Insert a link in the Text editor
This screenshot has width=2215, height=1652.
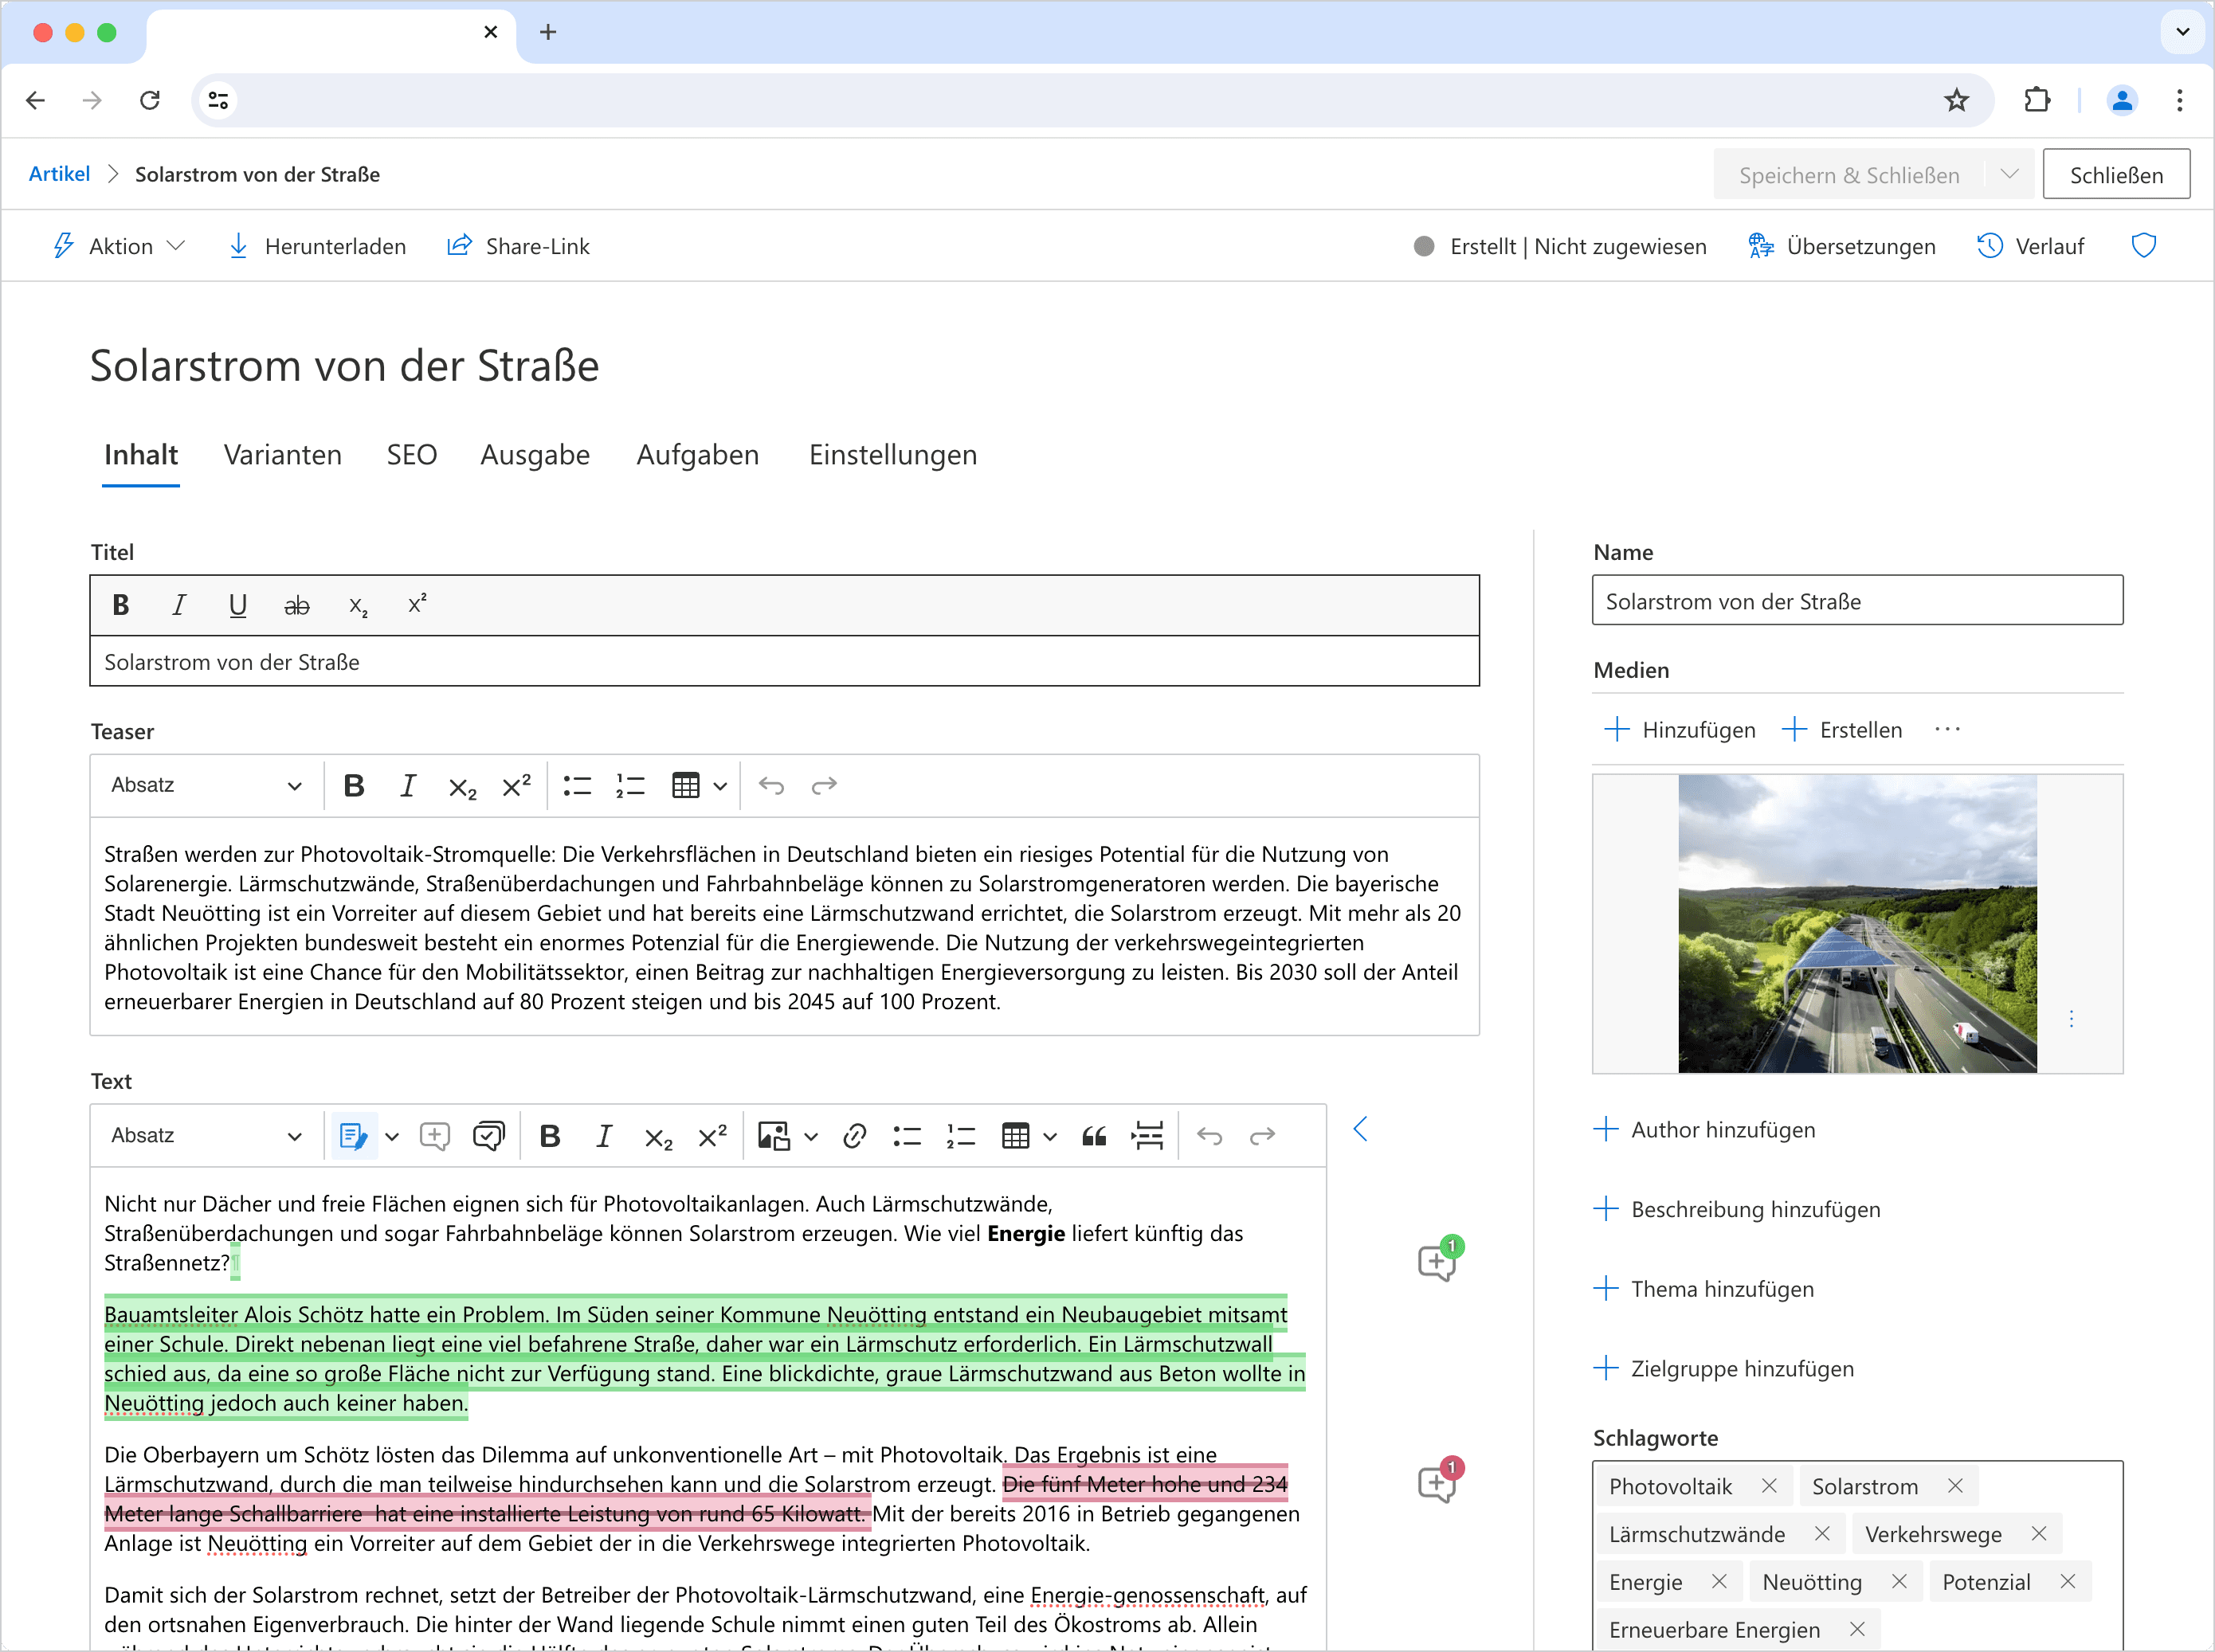click(x=854, y=1136)
